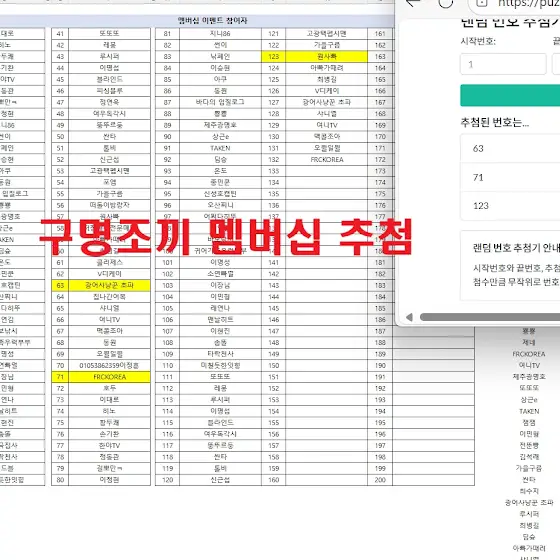The height and width of the screenshot is (560, 560).
Task: Select highlighted cell number 123
Action: click(x=274, y=56)
